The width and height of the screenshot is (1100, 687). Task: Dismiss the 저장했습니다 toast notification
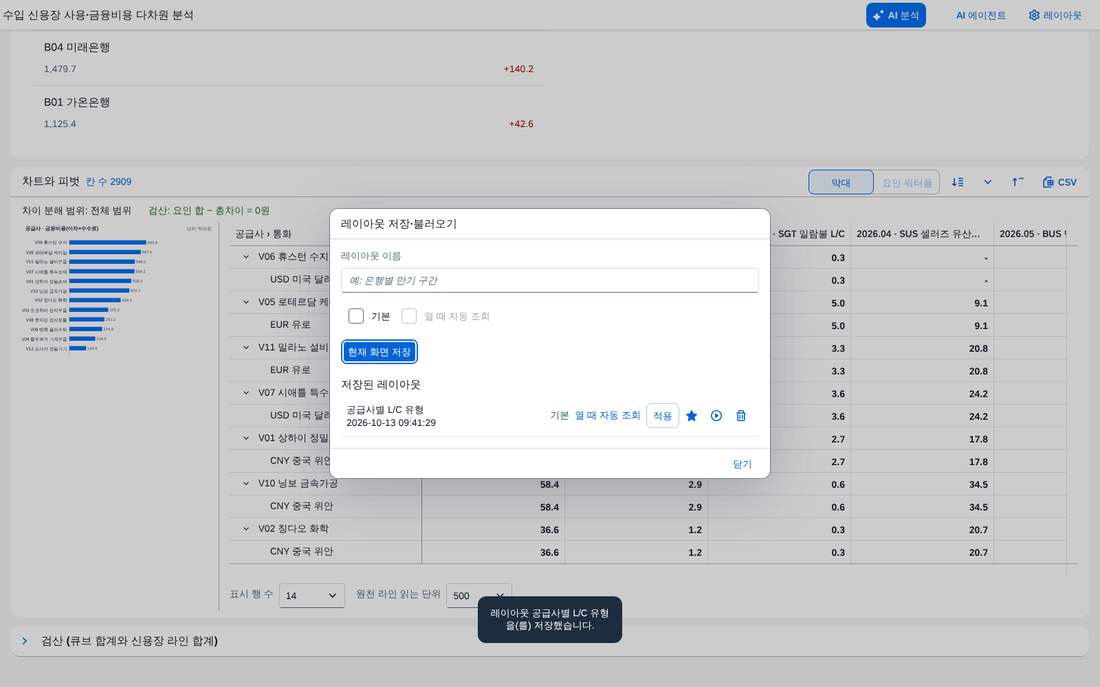[549, 620]
